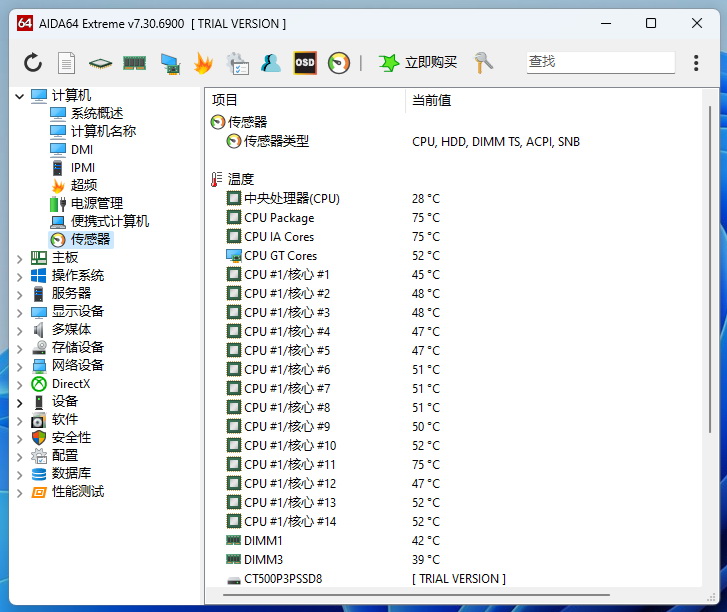
Task: Click the 52 °C value of 核心 #10
Action: [426, 446]
